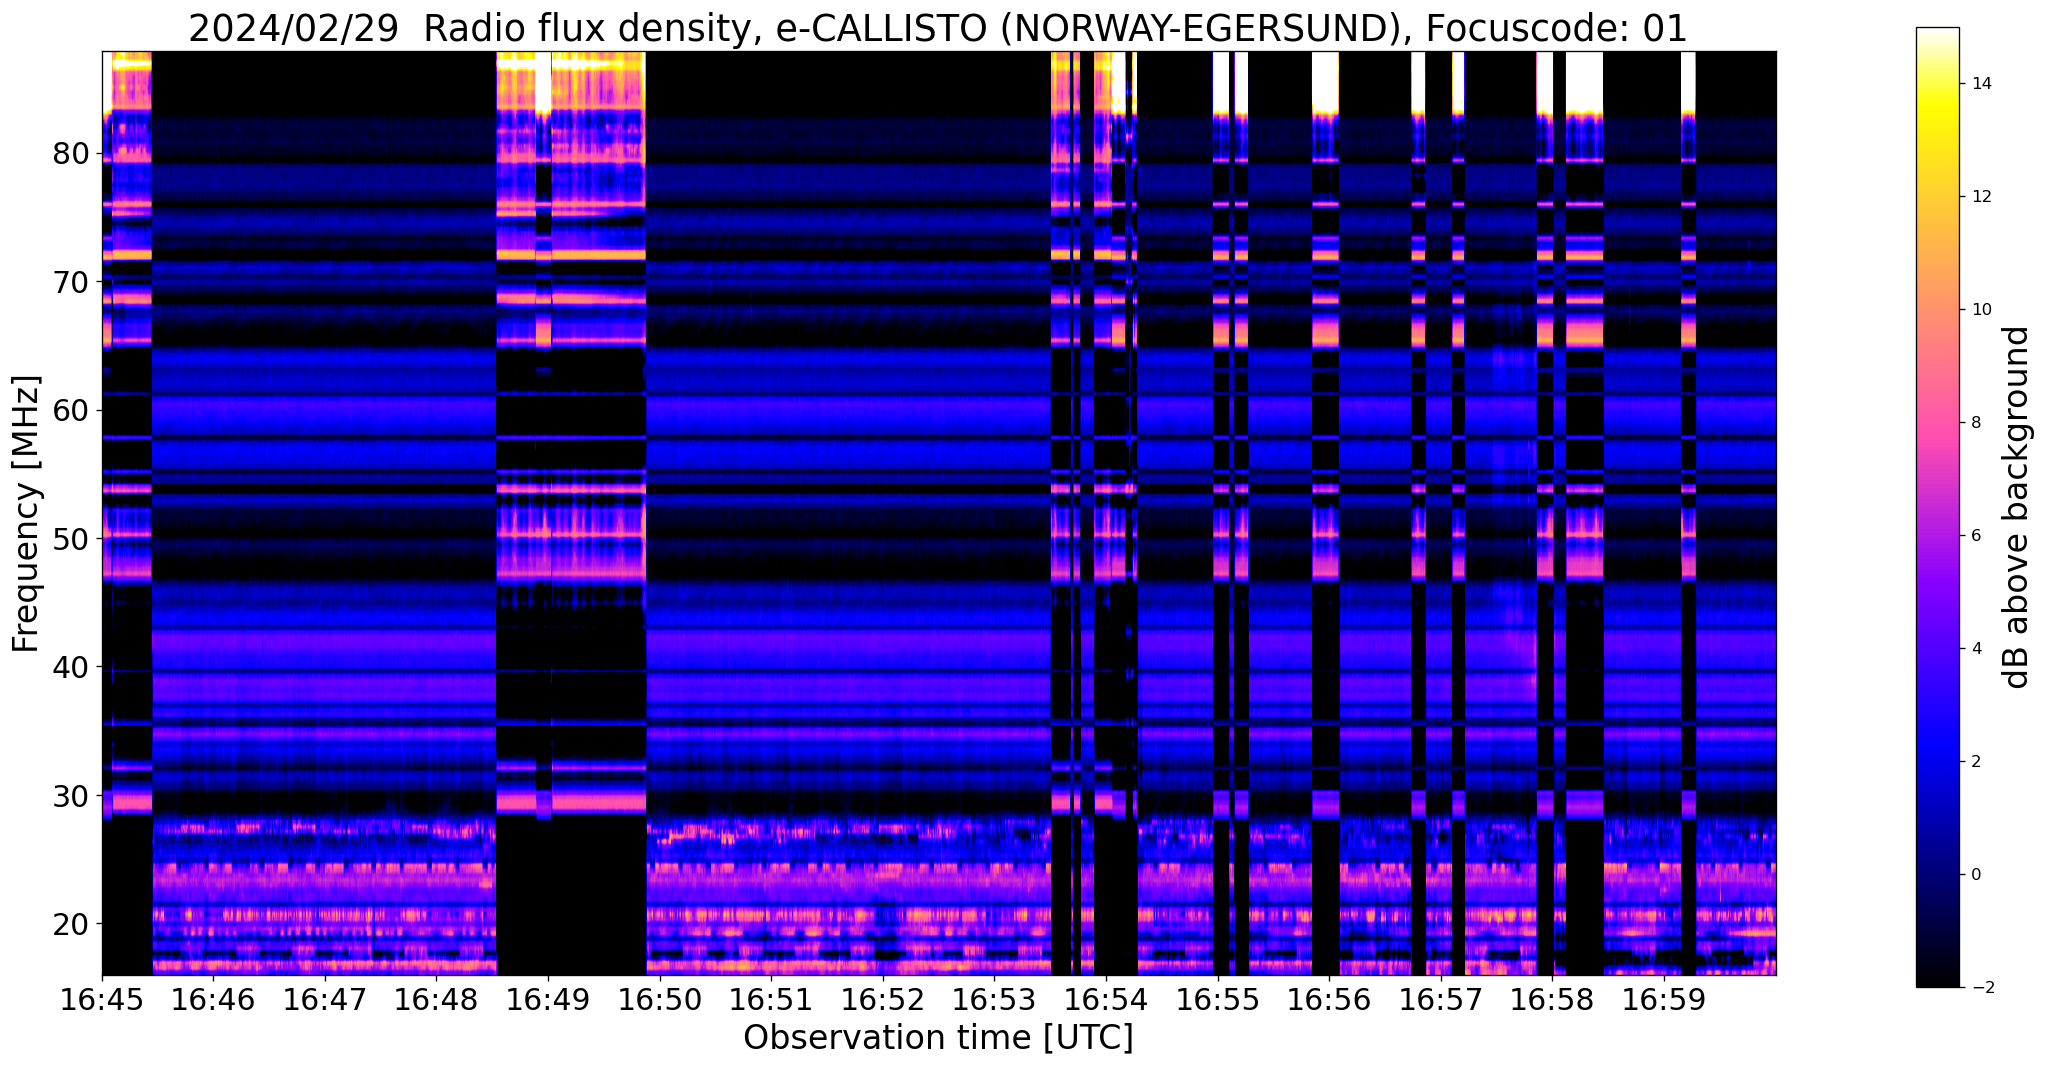Click the 'dB above background' colorbar label
The width and height of the screenshot is (2047, 1067).
[2017, 507]
